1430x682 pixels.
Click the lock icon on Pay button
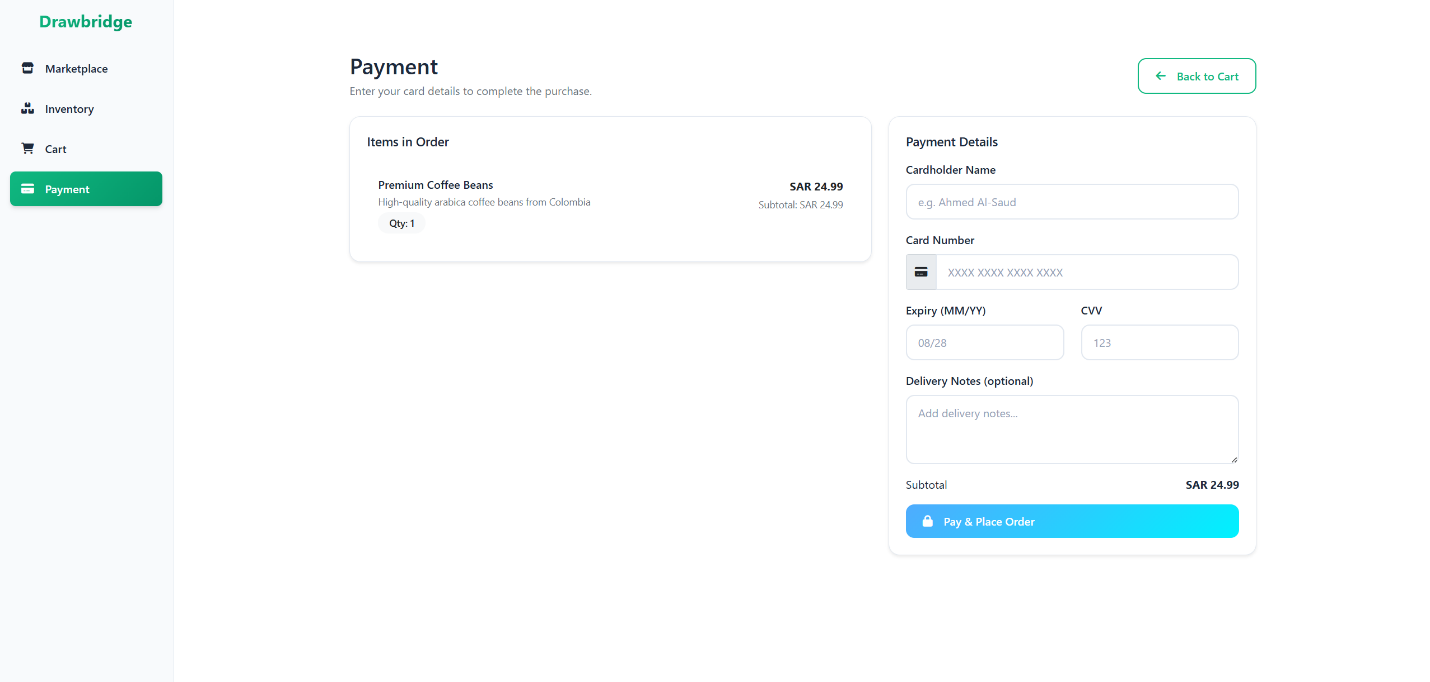pos(927,522)
